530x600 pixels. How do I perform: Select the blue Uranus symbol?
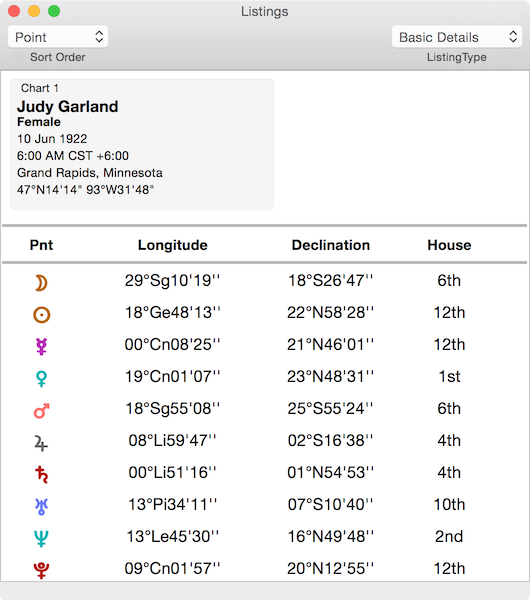pos(41,507)
